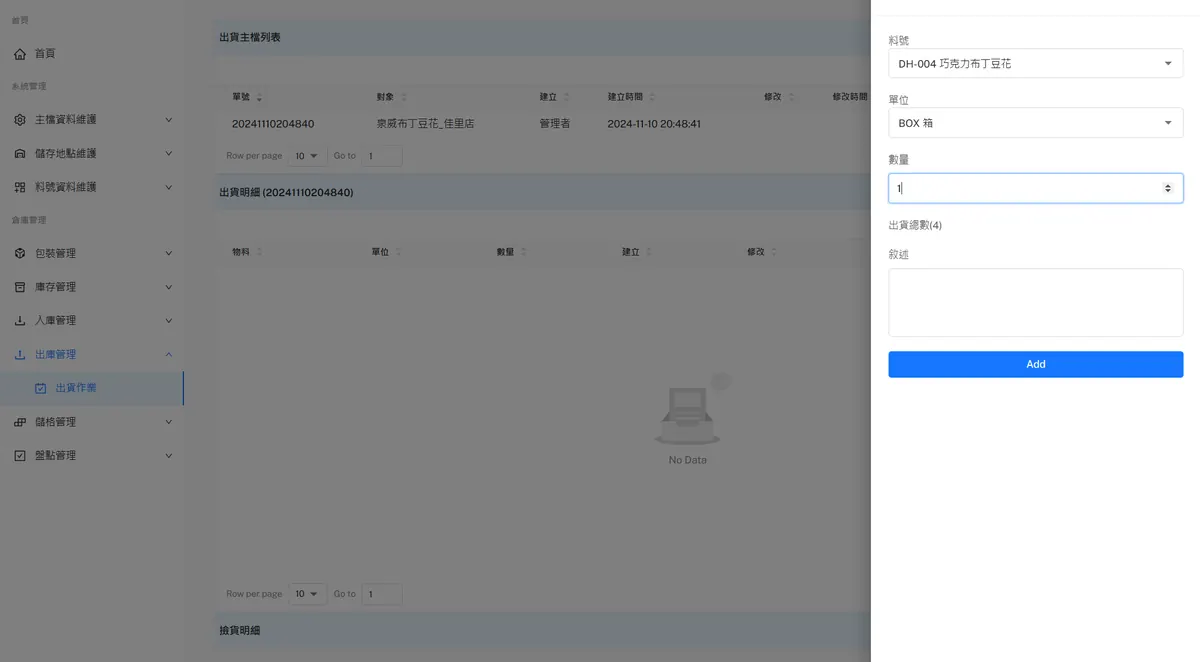Click the 數量 stepper arrows

coord(1168,188)
